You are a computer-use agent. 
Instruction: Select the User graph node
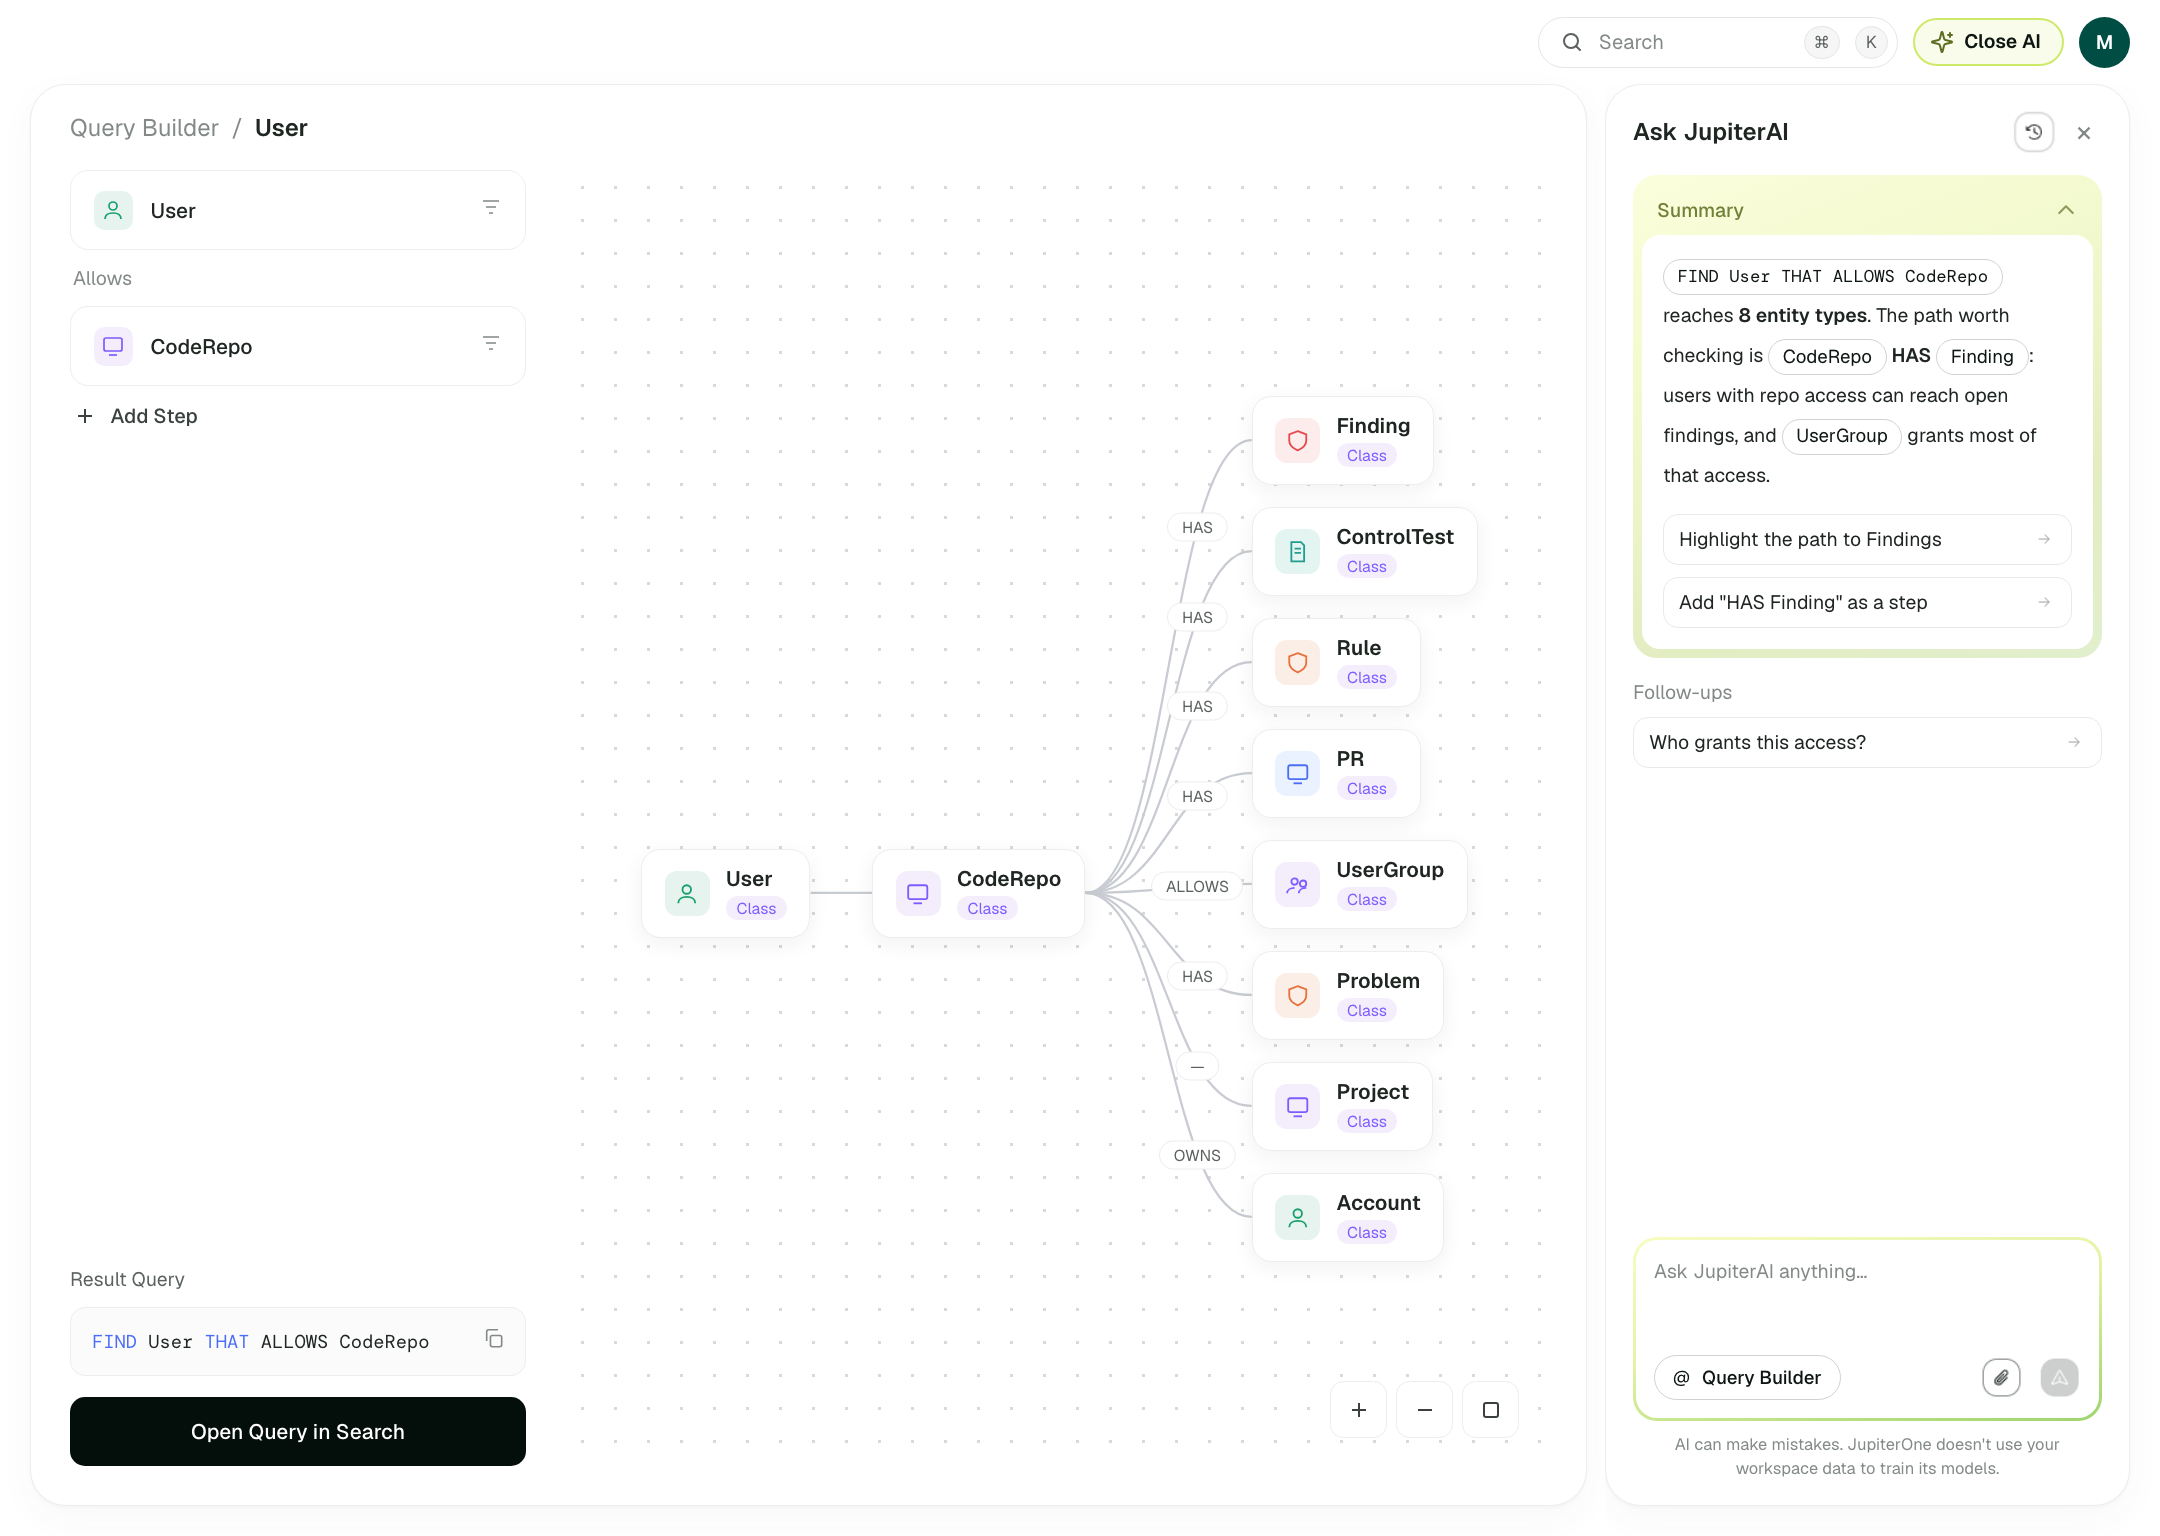click(x=726, y=894)
